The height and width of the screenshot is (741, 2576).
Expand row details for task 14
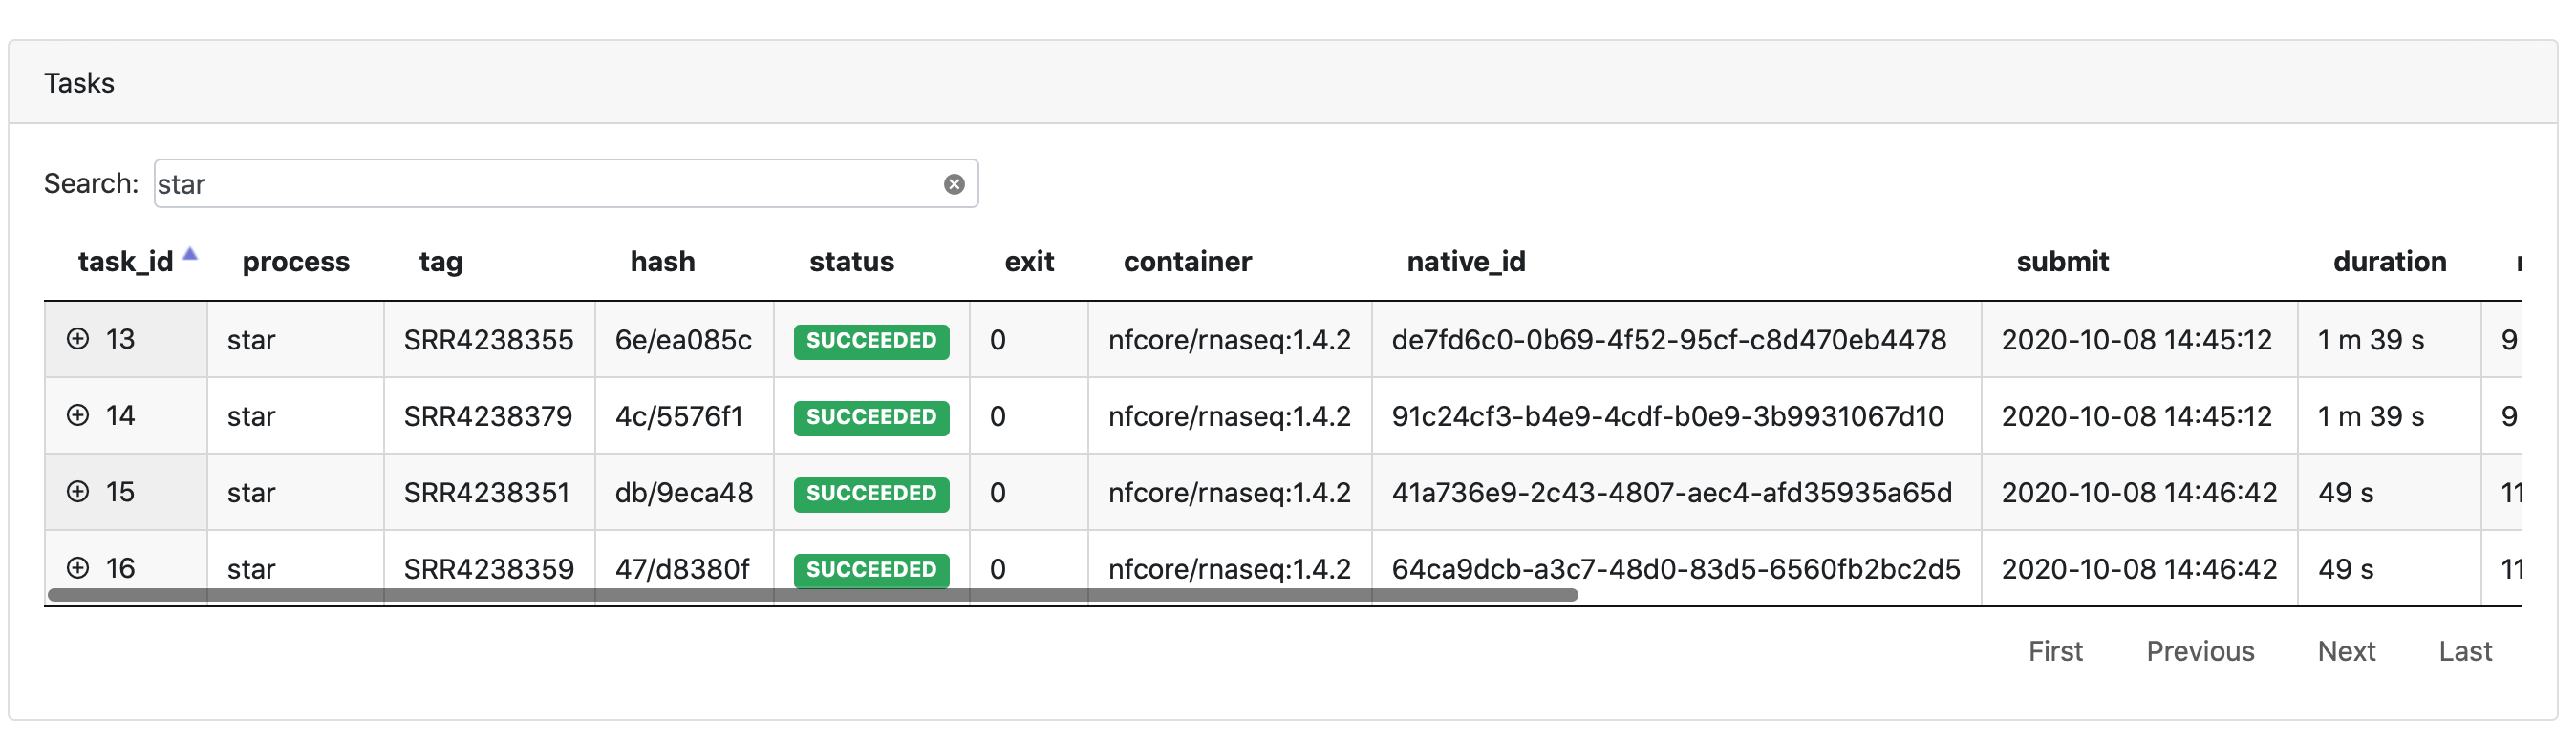[x=78, y=415]
